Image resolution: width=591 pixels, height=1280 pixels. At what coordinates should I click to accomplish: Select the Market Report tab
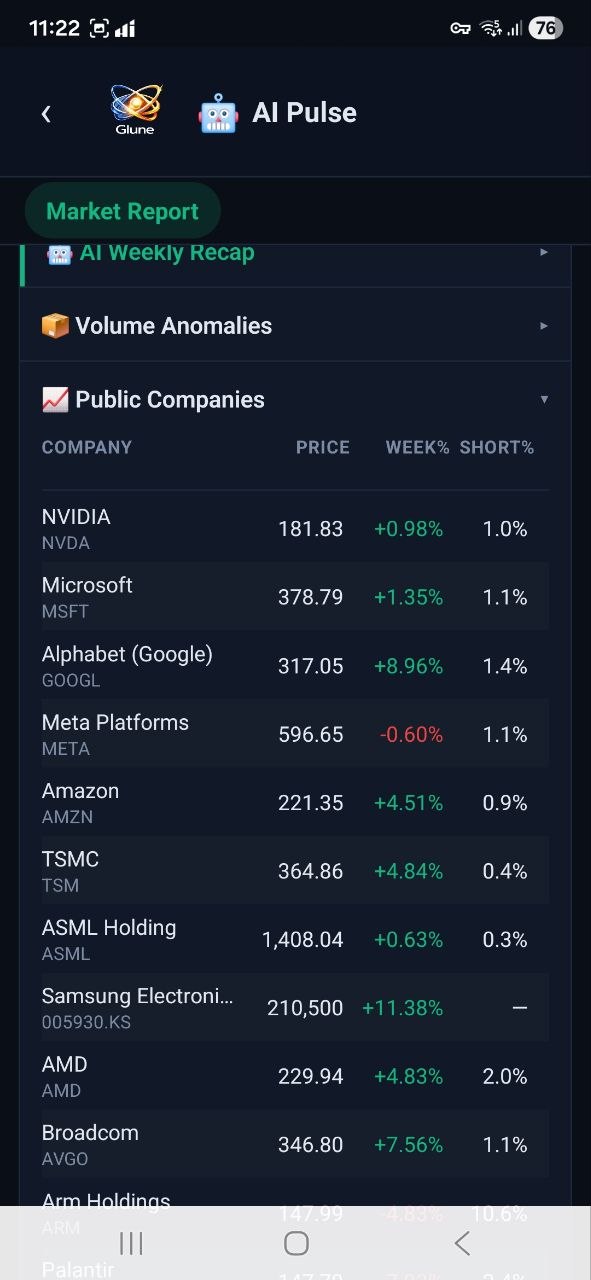click(x=122, y=211)
